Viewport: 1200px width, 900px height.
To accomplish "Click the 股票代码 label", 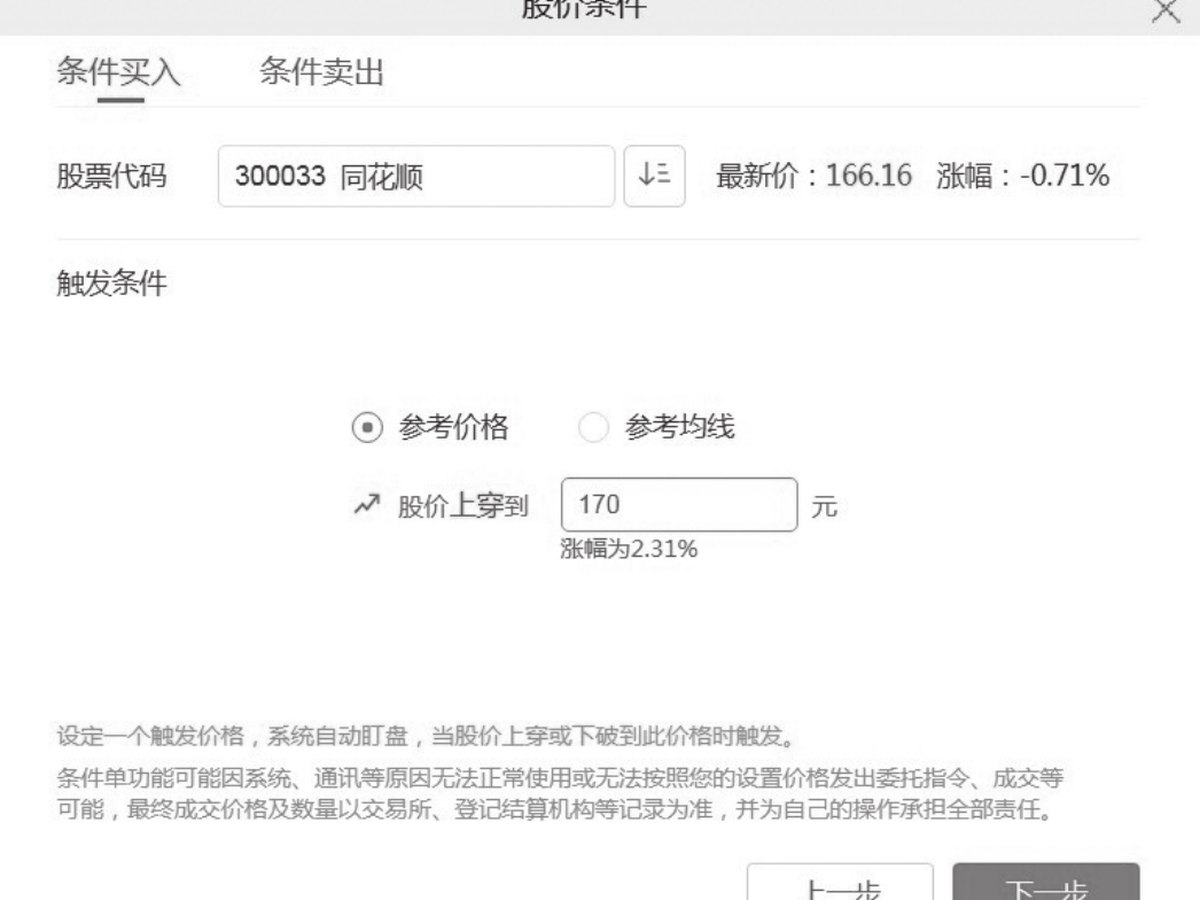I will point(112,177).
